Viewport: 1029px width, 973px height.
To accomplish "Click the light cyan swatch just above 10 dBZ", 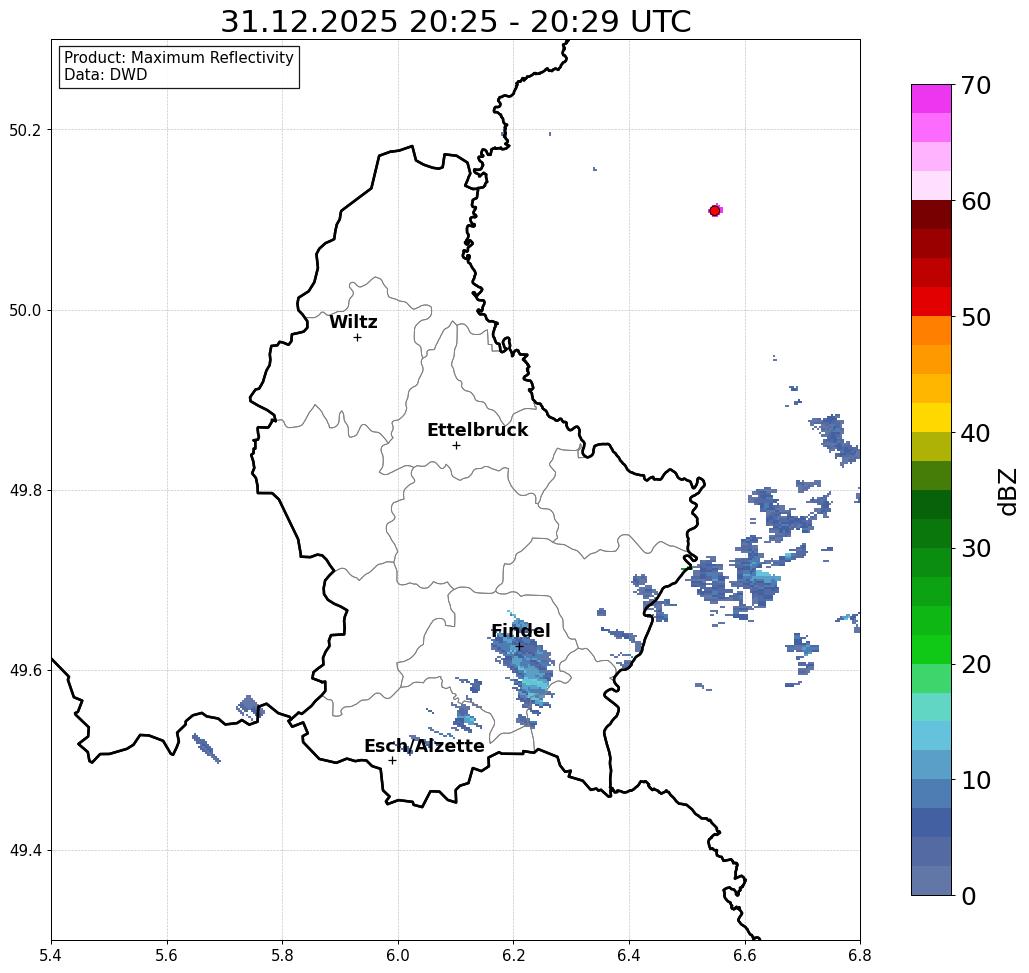I will click(931, 764).
